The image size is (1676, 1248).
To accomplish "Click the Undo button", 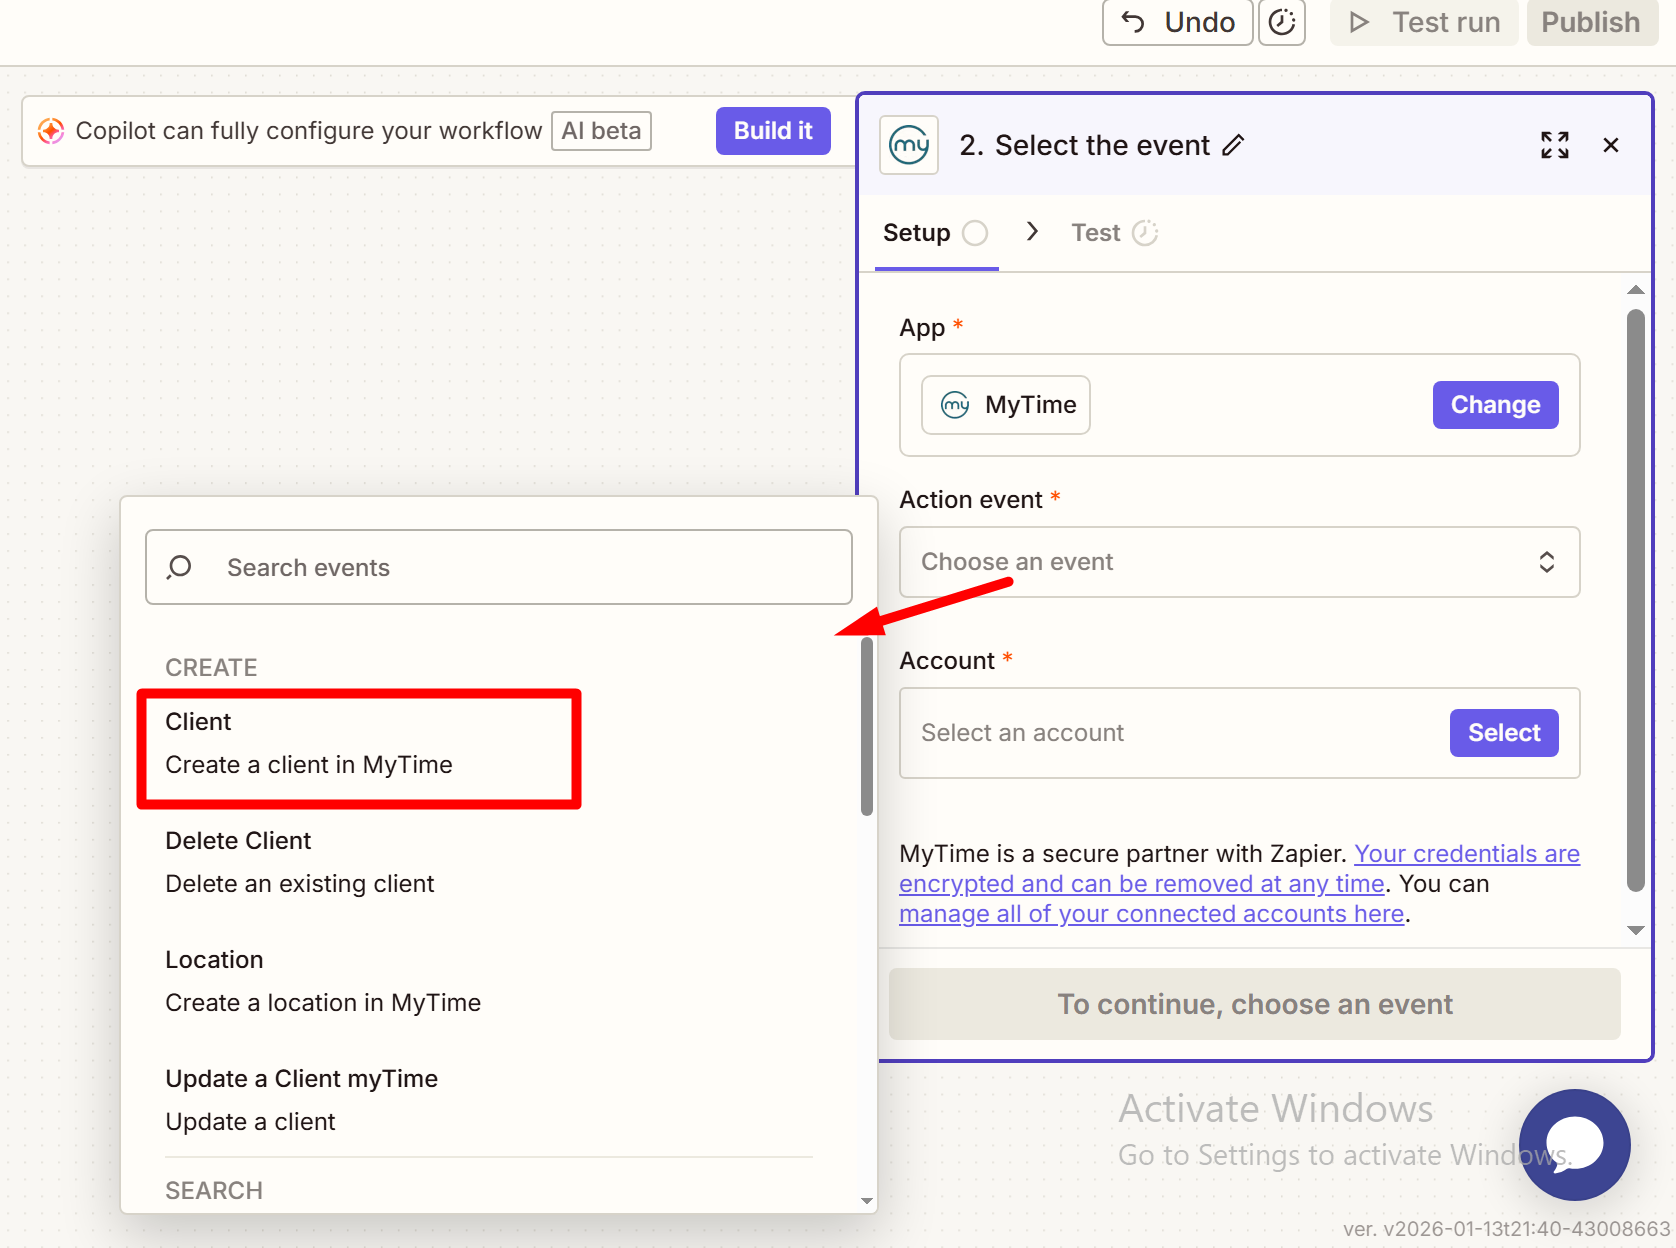I will click(1177, 22).
